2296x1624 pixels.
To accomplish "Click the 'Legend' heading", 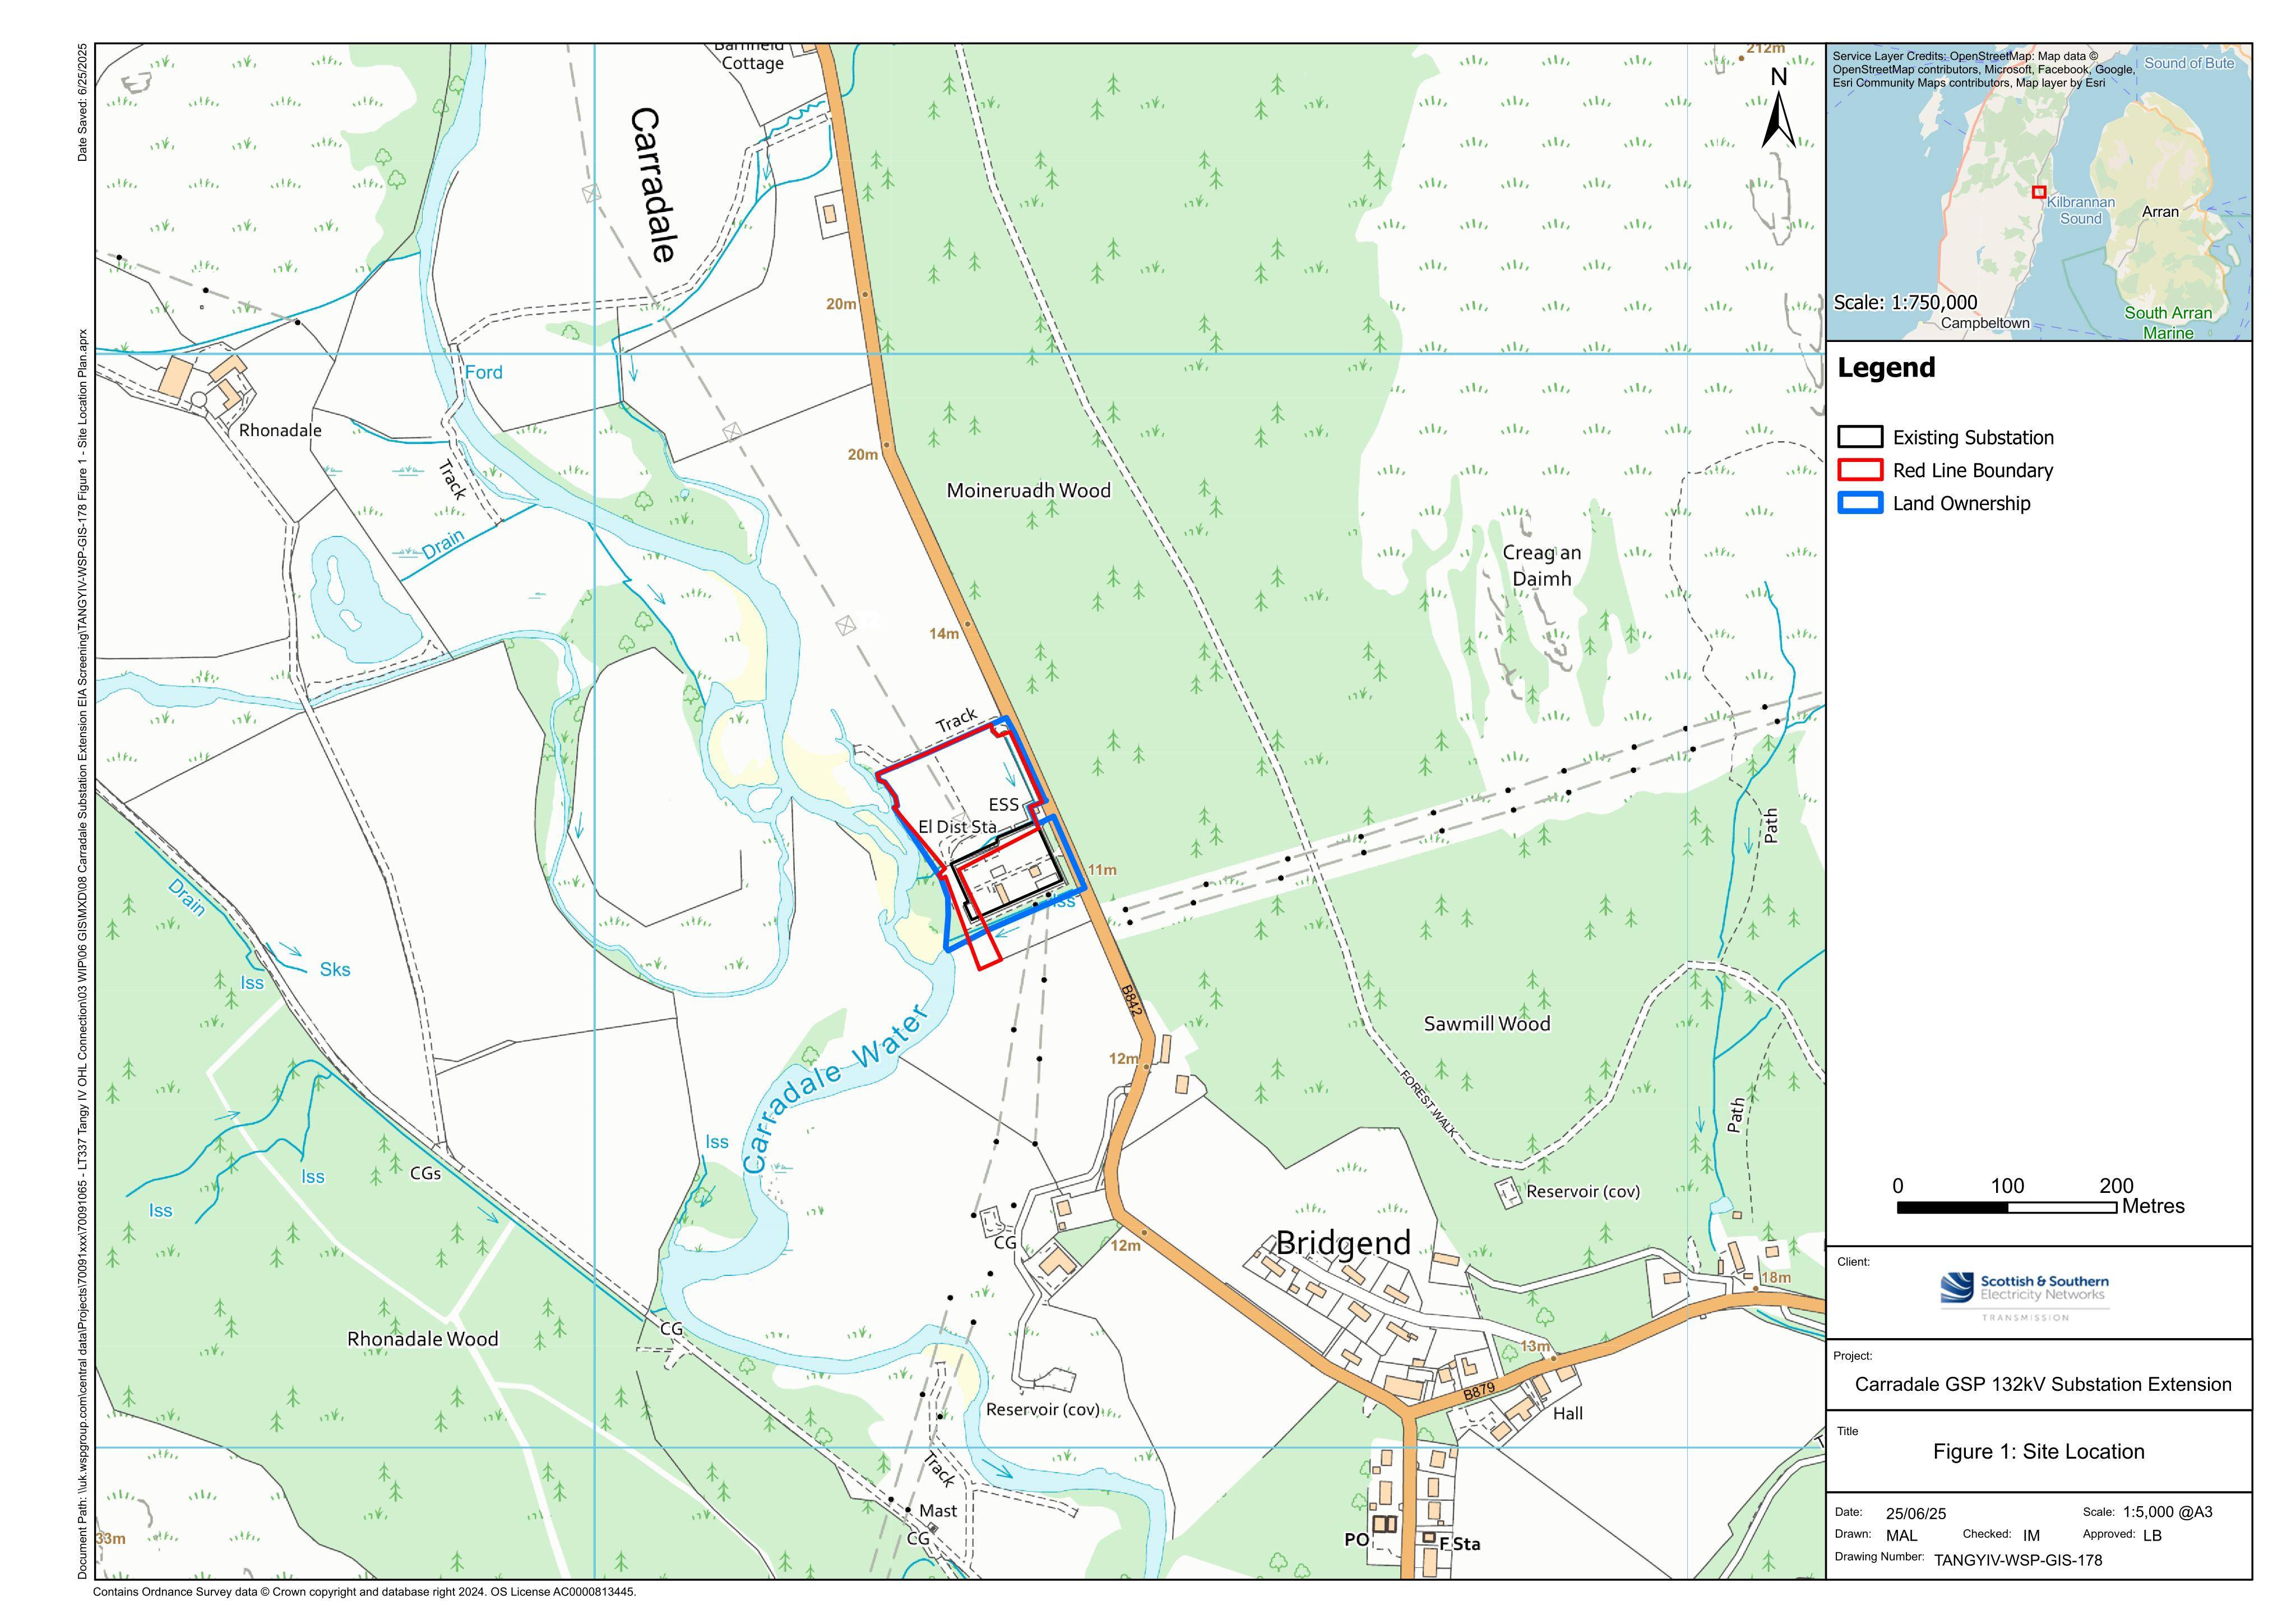I will [x=1886, y=368].
